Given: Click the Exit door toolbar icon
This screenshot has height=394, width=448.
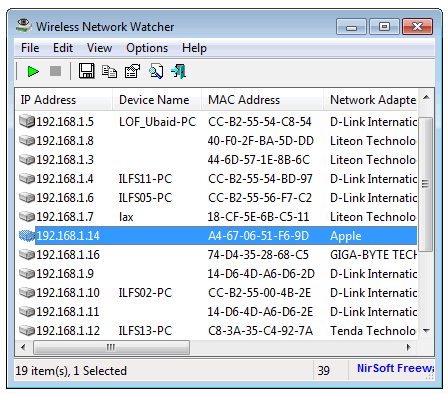Looking at the screenshot, I should click(x=178, y=71).
